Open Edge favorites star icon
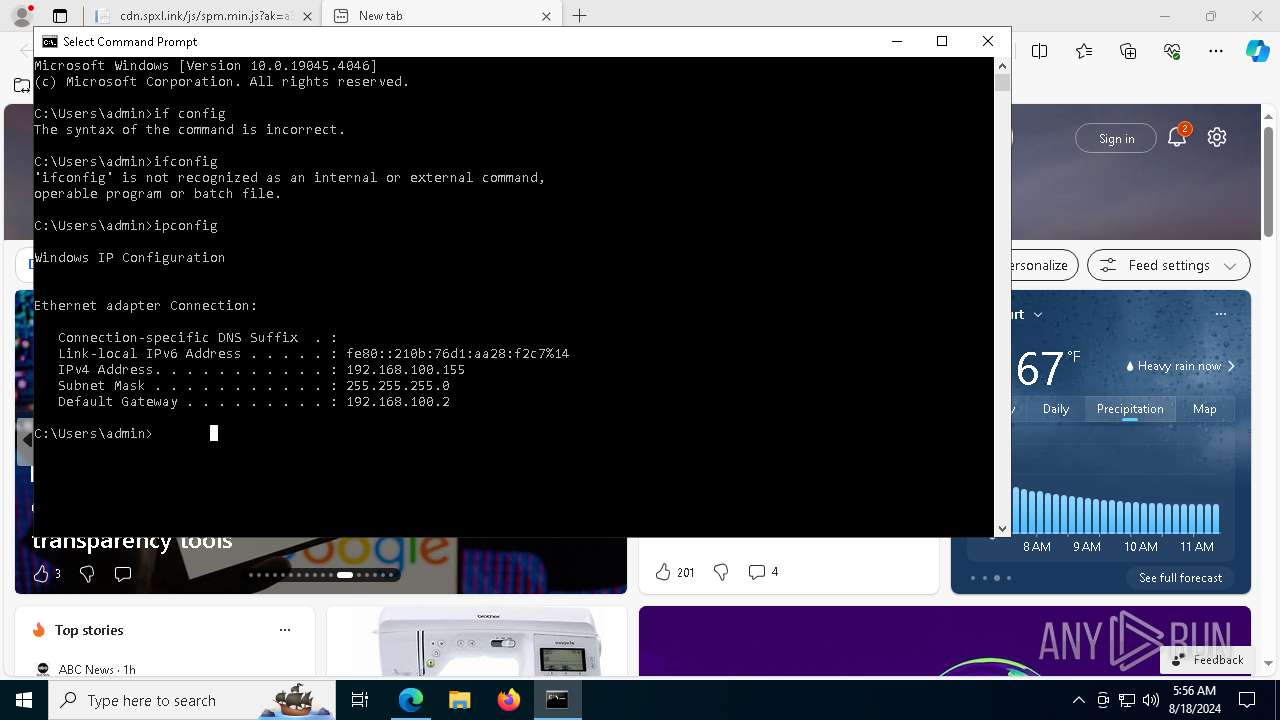 coord(1084,51)
